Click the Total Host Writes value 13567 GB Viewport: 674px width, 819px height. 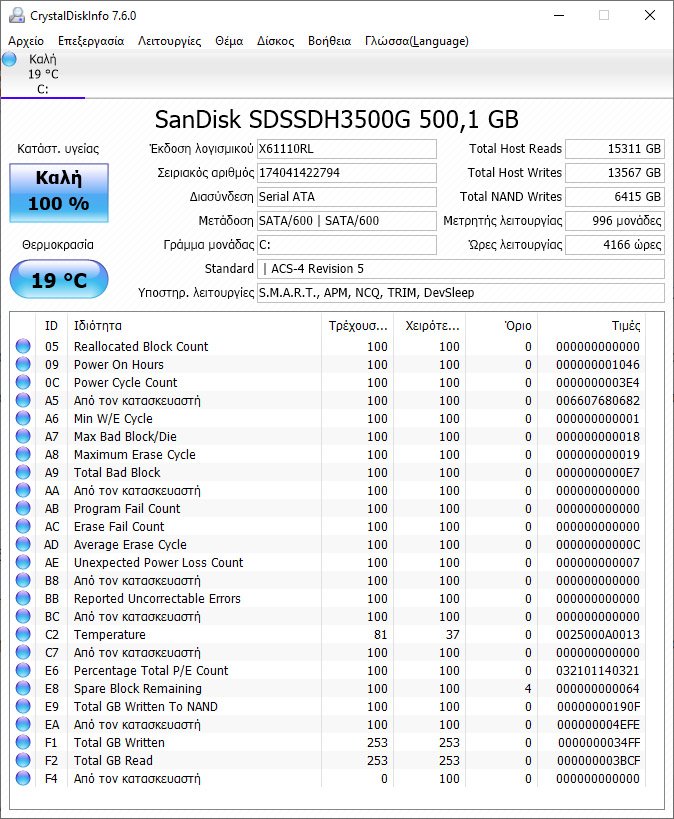click(615, 173)
